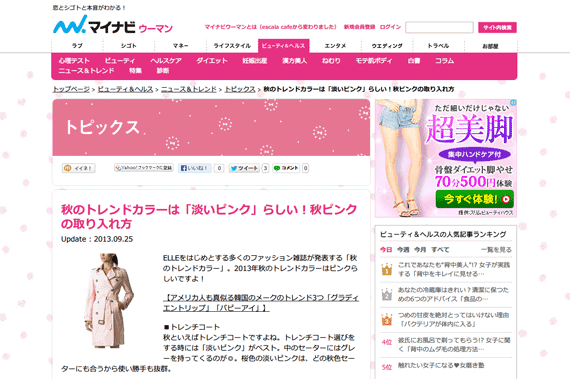Open ビューティ in pink submenu
Viewport: 570px width, 379px height.
point(120,61)
